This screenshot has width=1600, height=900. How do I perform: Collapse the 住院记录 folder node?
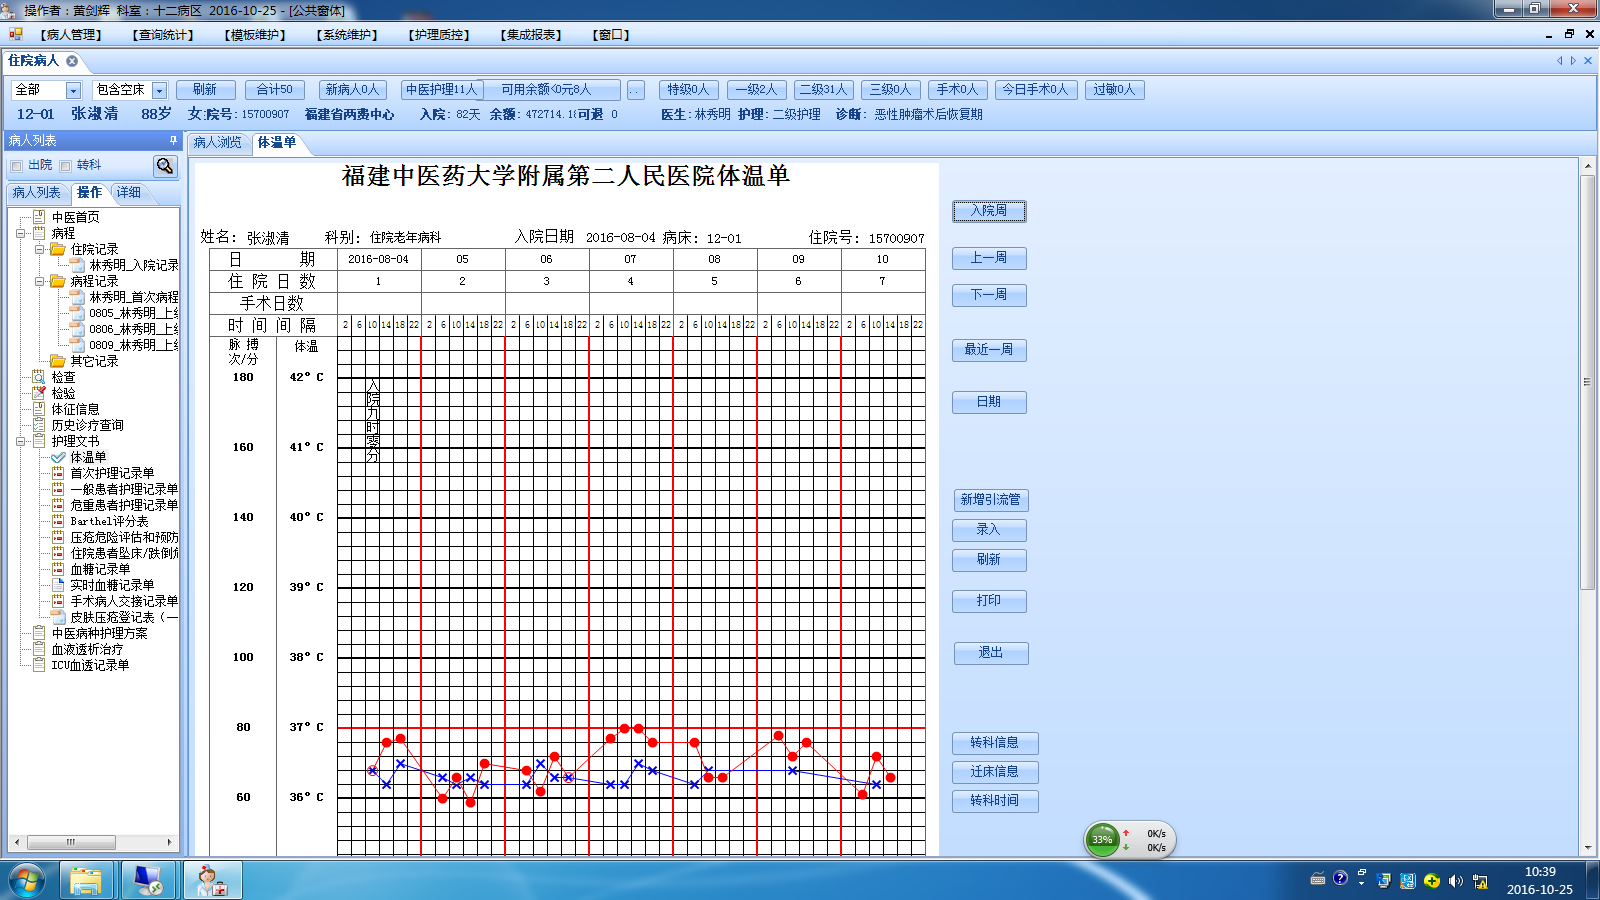[x=39, y=249]
